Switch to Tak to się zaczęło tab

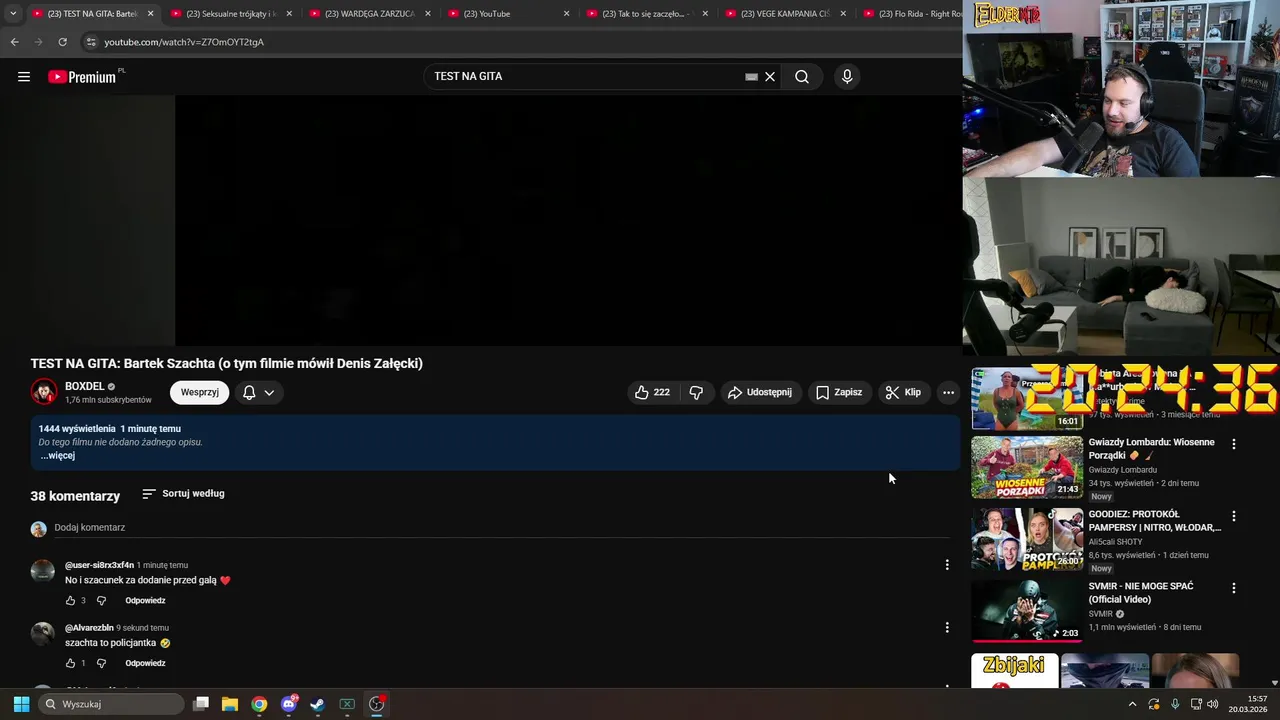pyautogui.click(x=647, y=14)
